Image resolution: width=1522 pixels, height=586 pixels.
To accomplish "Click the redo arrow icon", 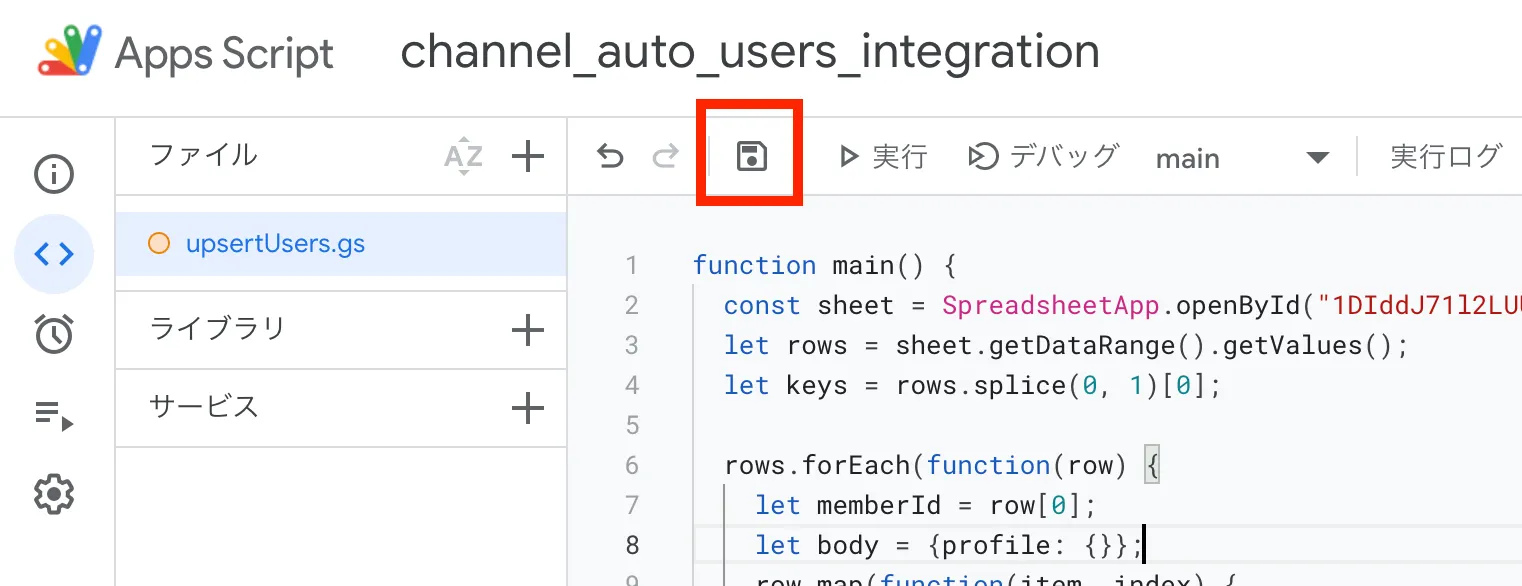I will coord(665,157).
